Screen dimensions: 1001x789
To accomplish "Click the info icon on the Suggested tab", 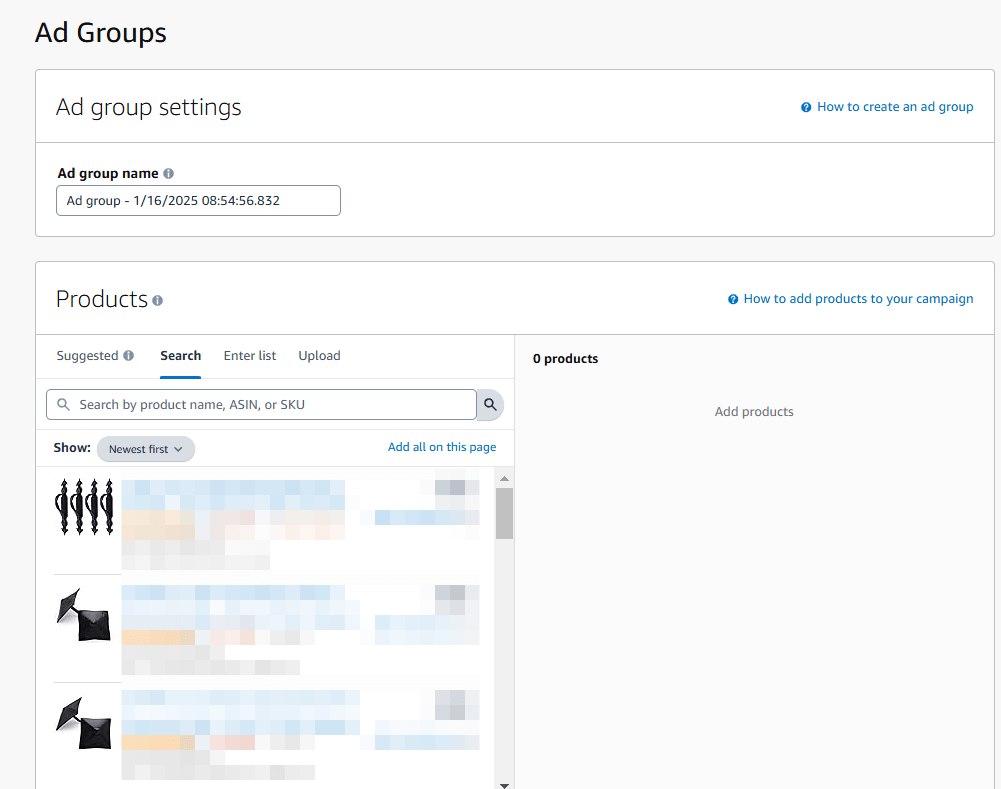I will [128, 356].
